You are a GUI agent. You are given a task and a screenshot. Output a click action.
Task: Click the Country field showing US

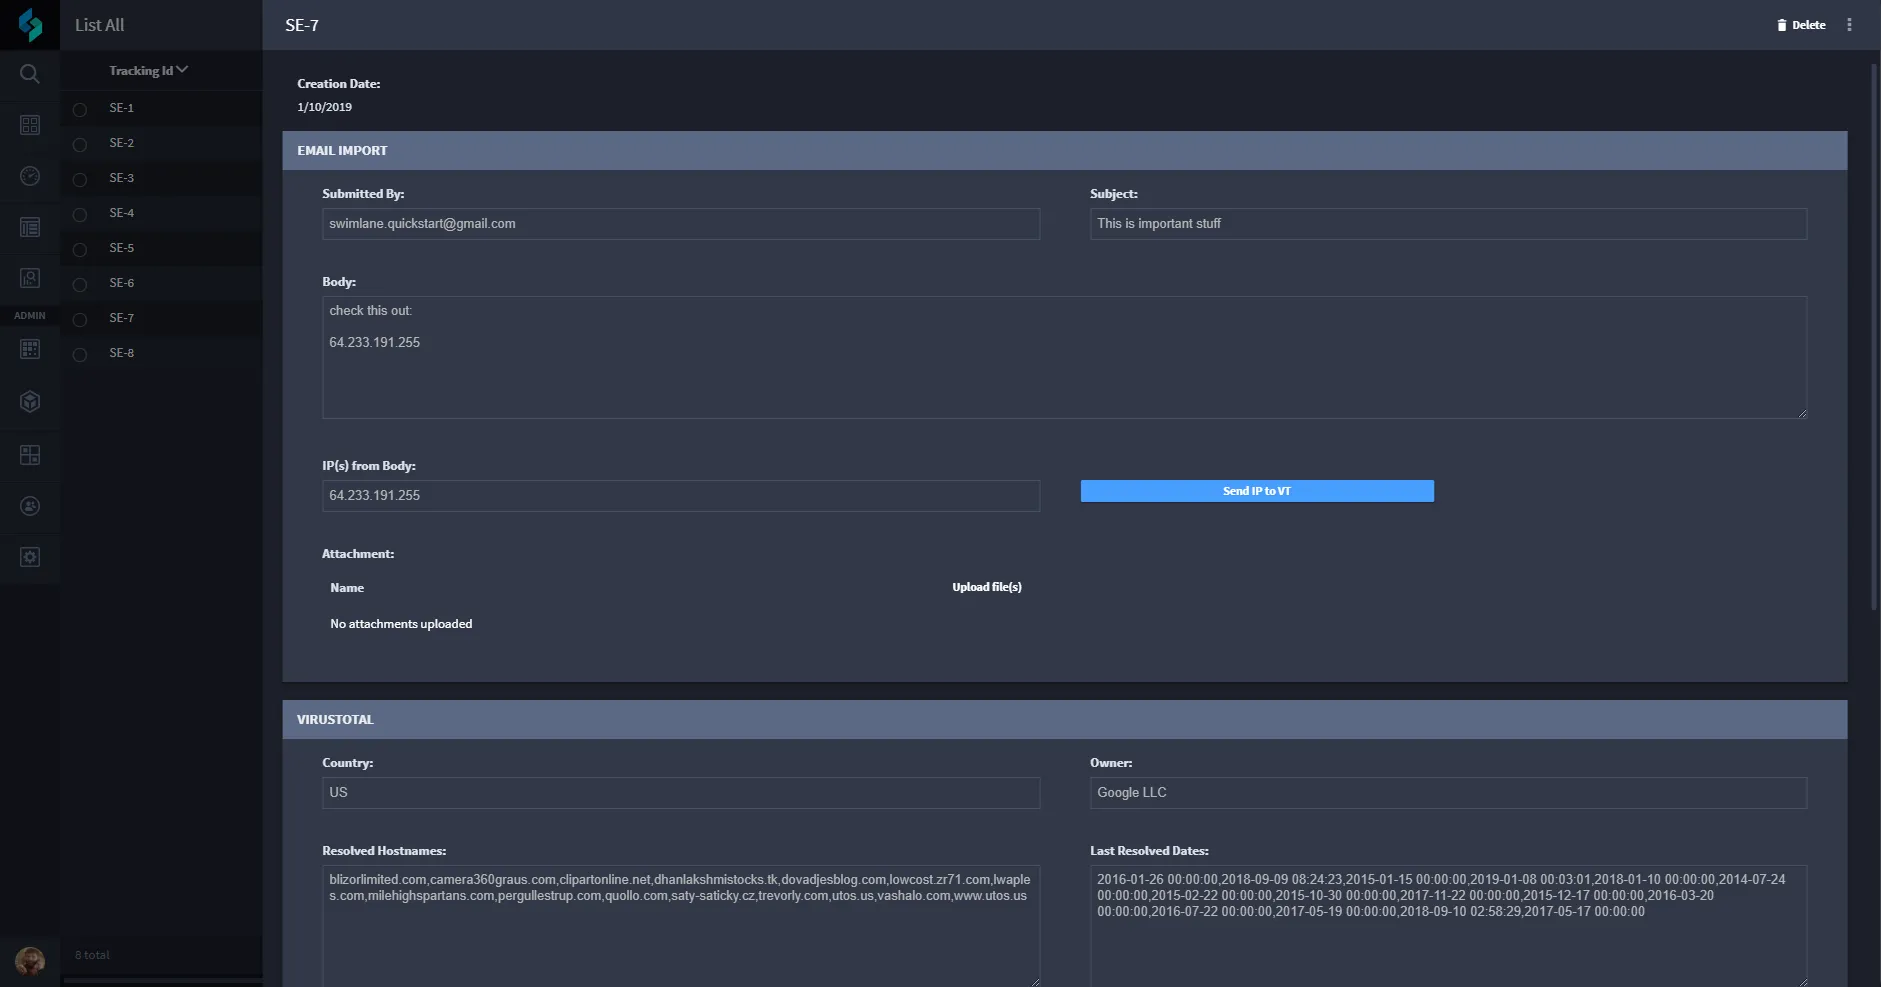point(681,793)
